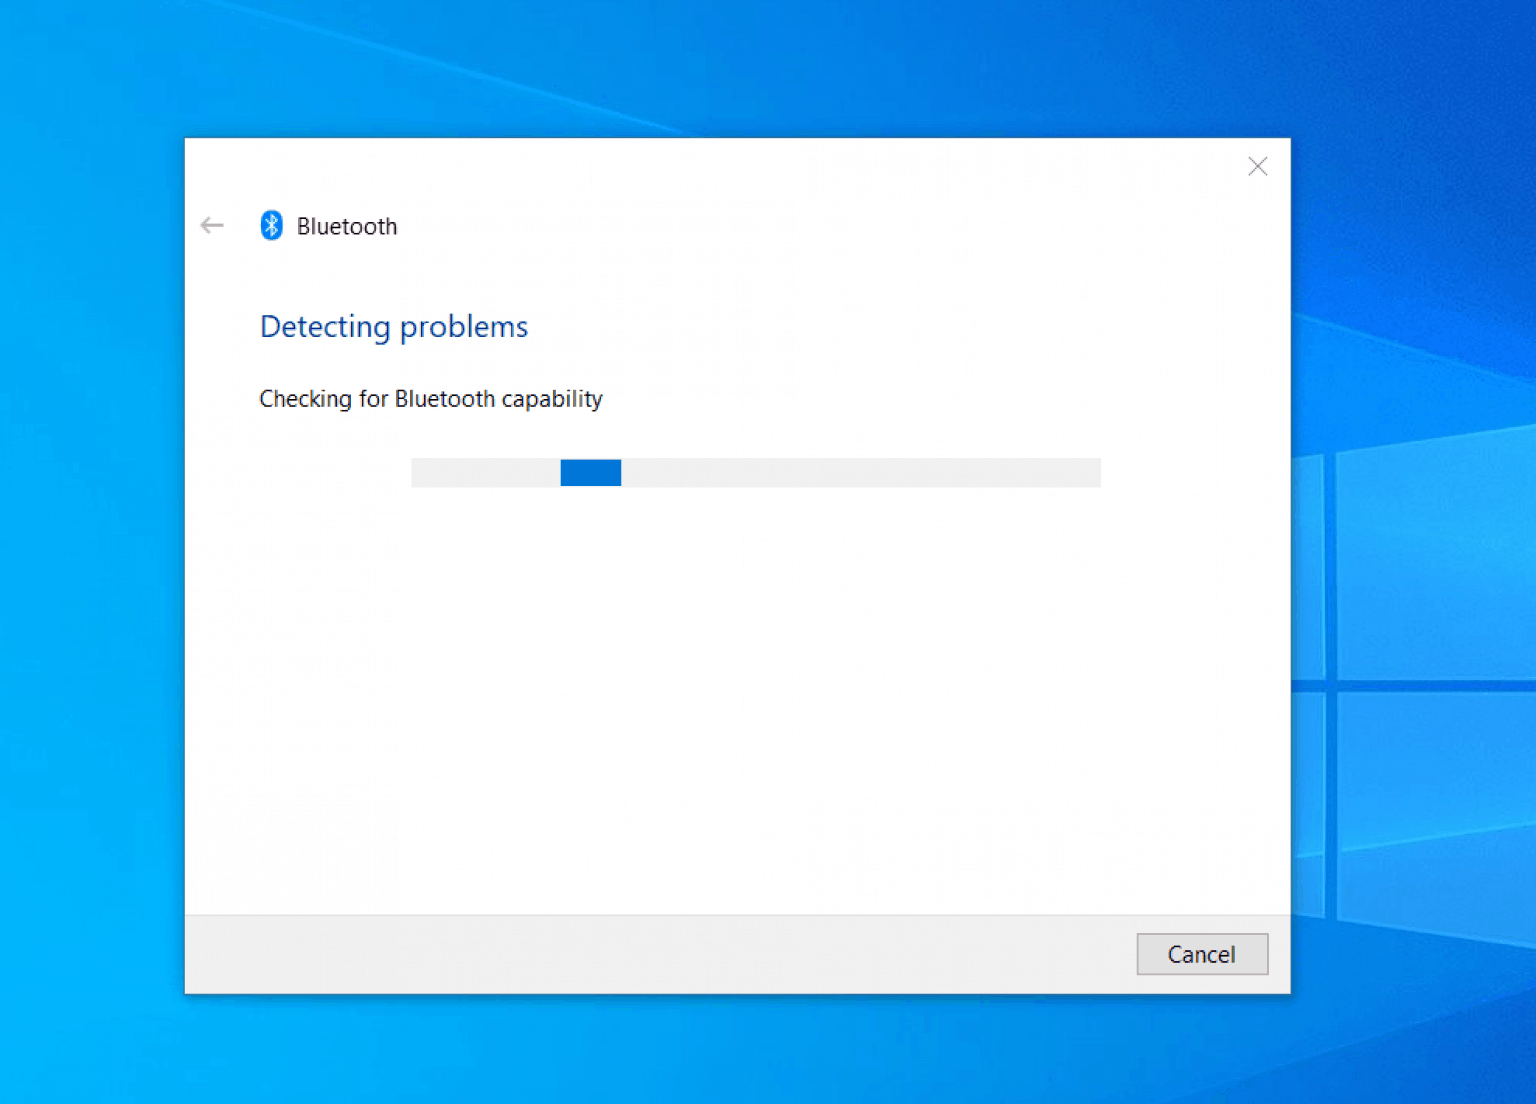The height and width of the screenshot is (1104, 1536).
Task: Go back using the arrow icon
Action: [212, 225]
